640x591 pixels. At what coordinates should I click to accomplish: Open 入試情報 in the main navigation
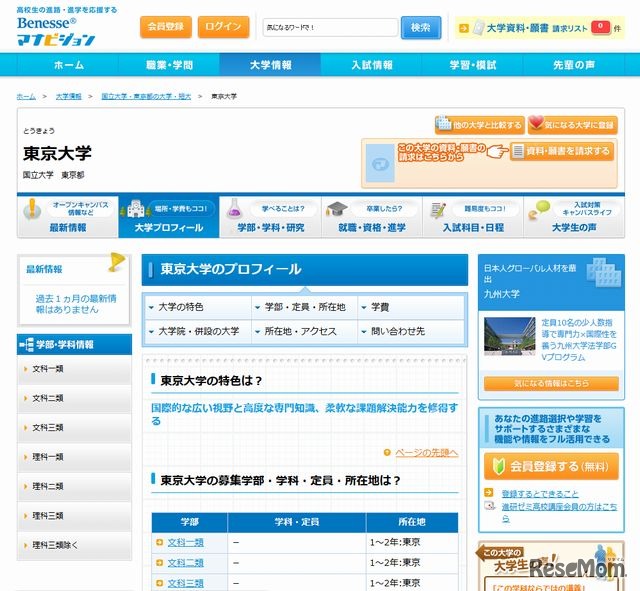point(371,65)
